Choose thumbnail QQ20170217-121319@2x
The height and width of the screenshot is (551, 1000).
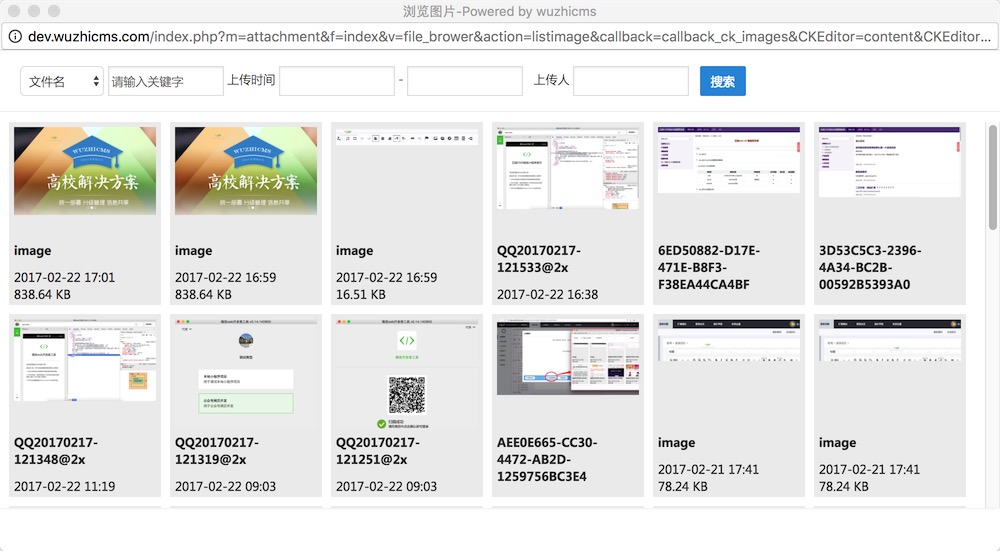[x=246, y=362]
